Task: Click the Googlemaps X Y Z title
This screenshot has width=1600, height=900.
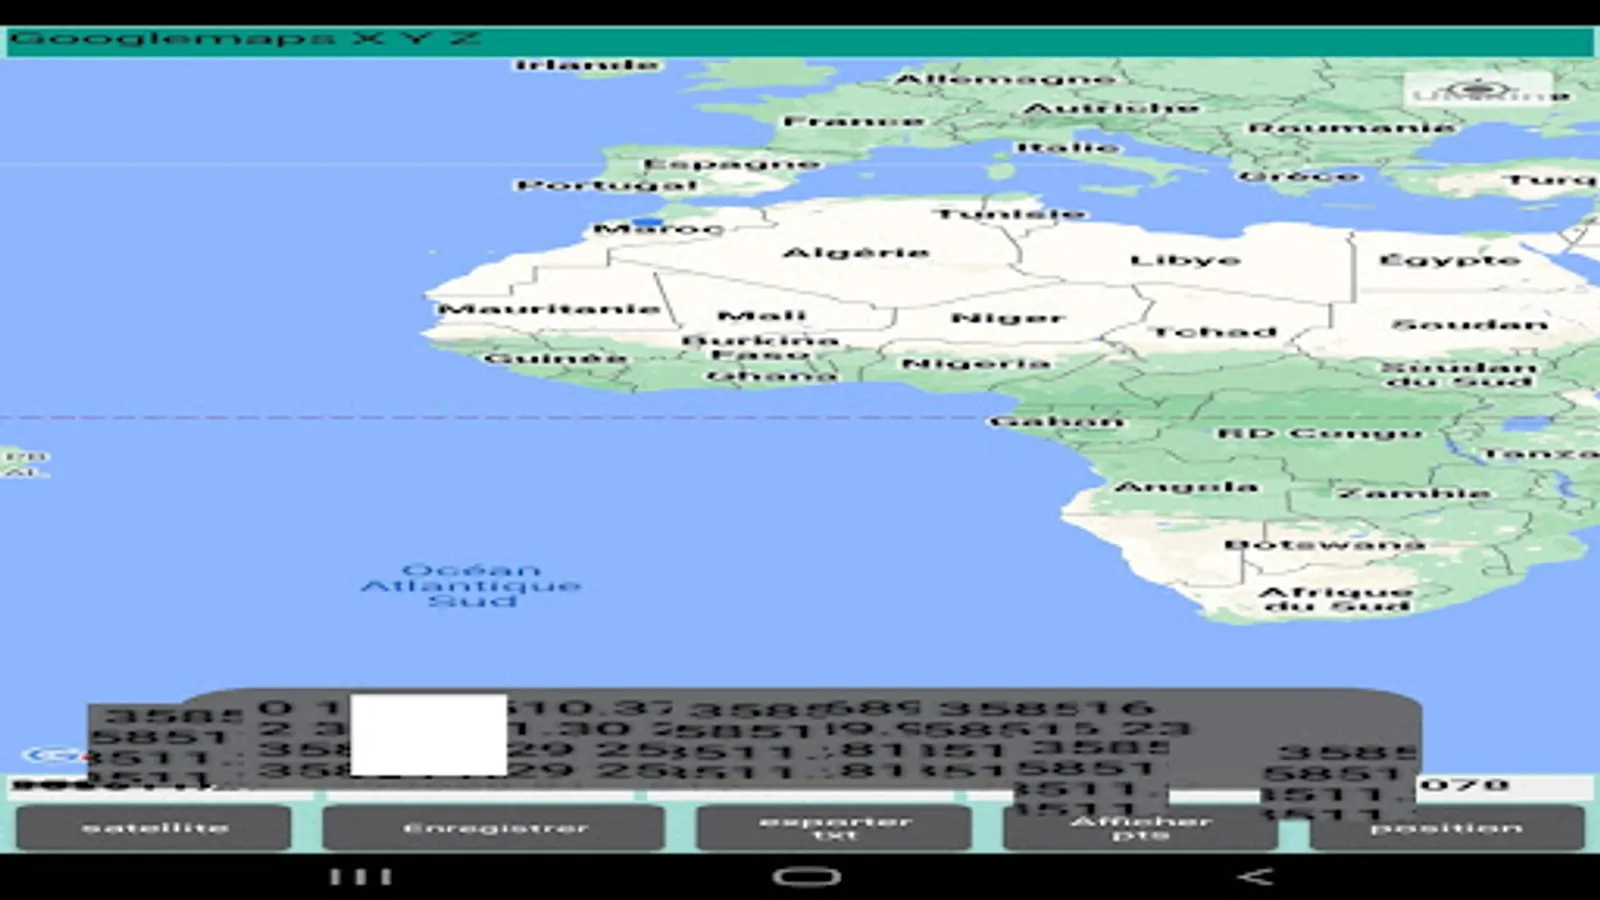Action: tap(246, 40)
